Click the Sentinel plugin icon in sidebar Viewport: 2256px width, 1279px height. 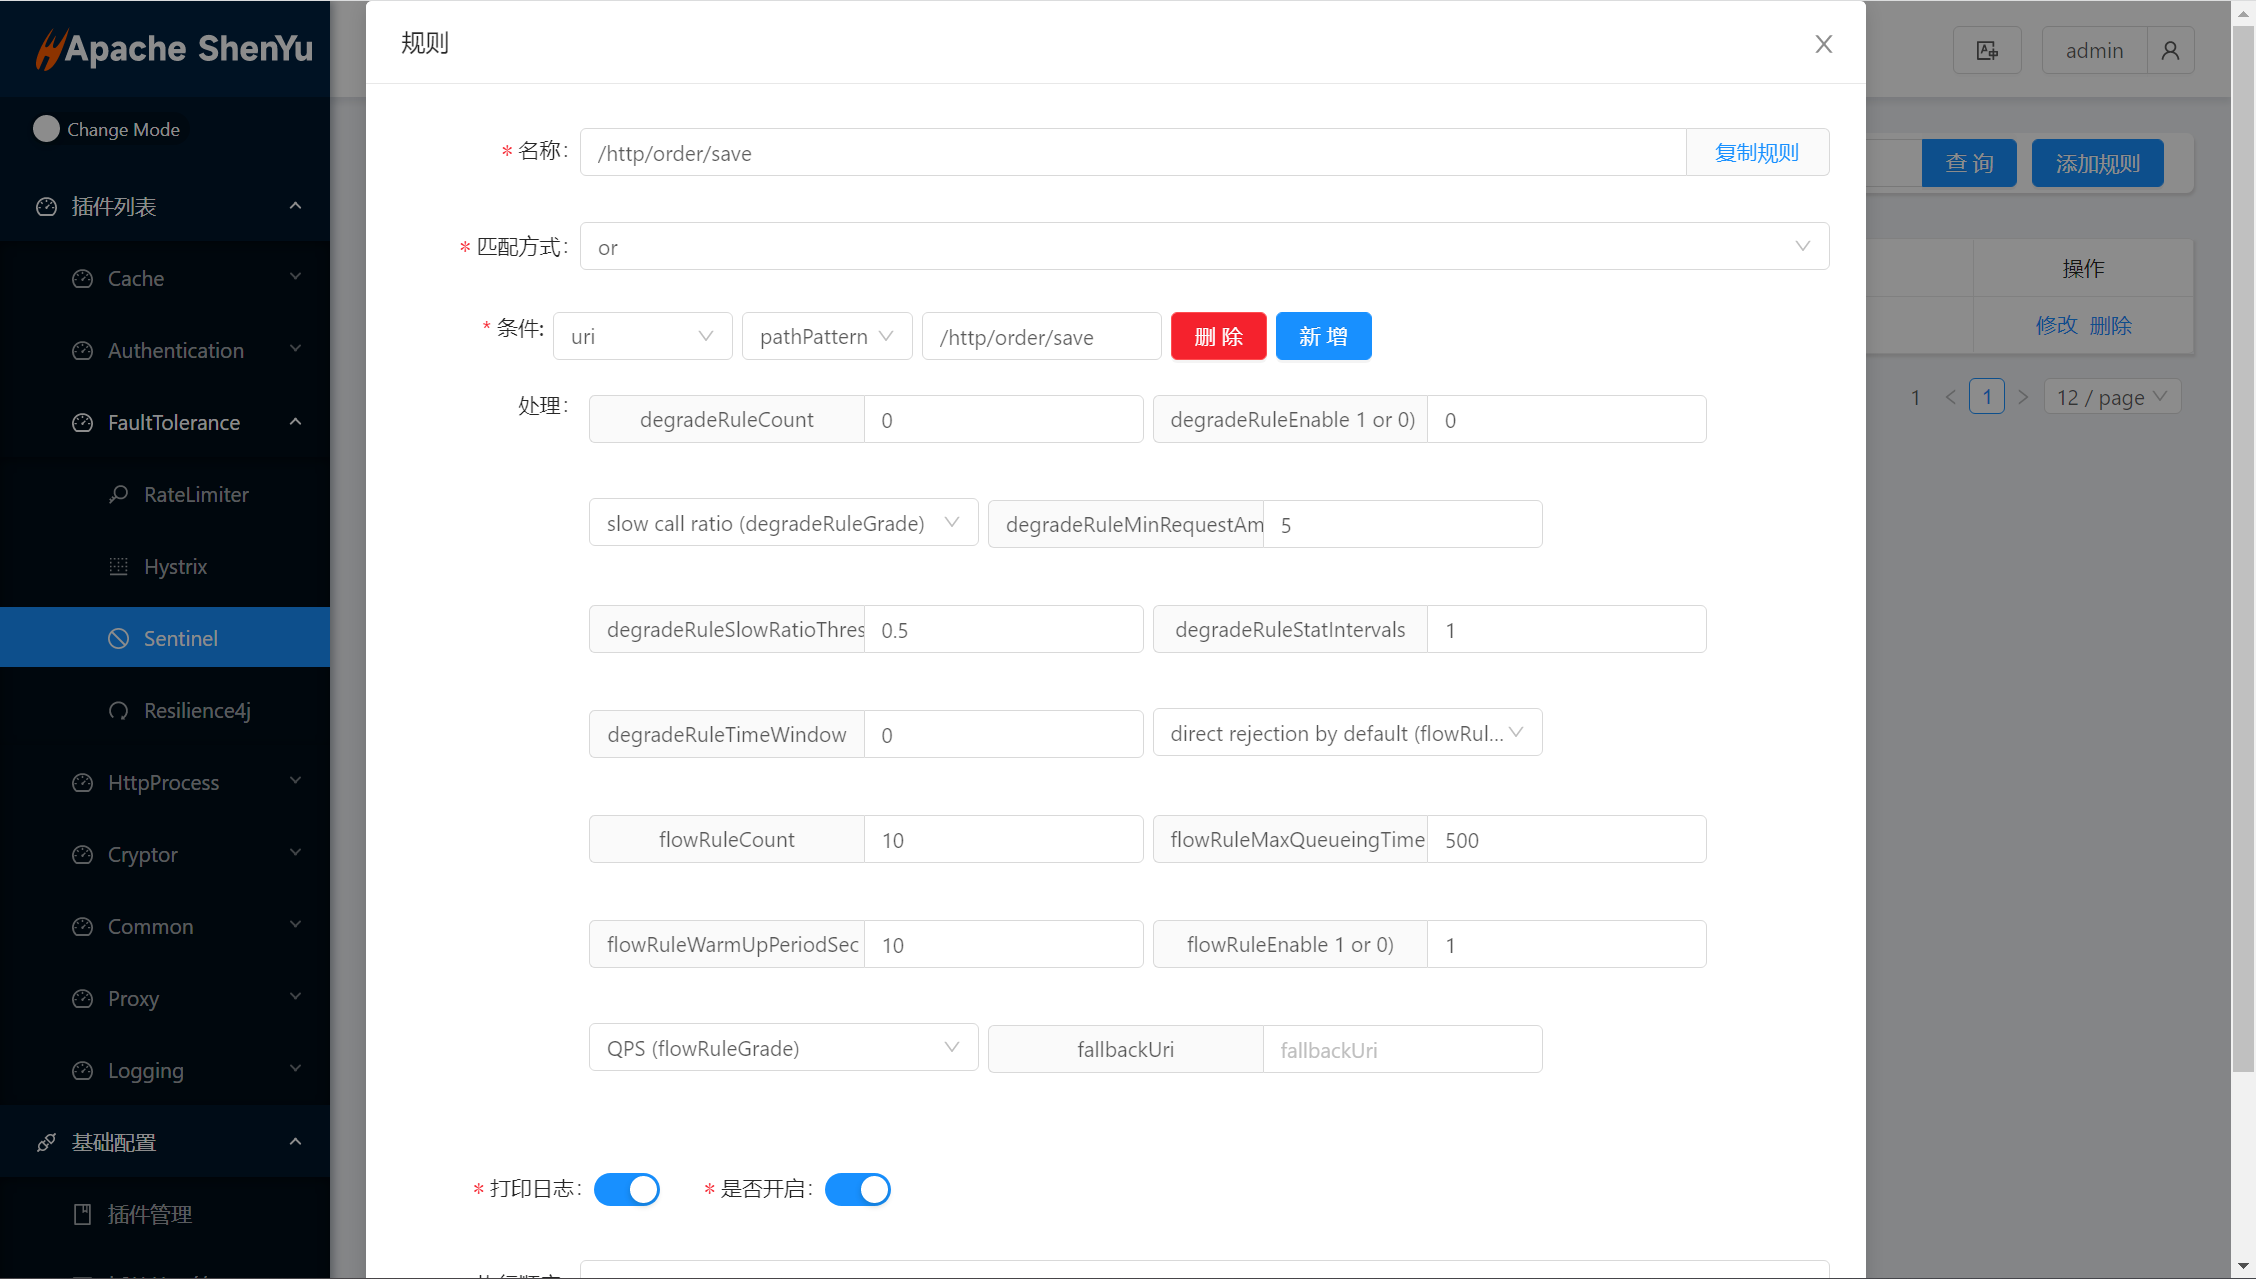tap(119, 638)
